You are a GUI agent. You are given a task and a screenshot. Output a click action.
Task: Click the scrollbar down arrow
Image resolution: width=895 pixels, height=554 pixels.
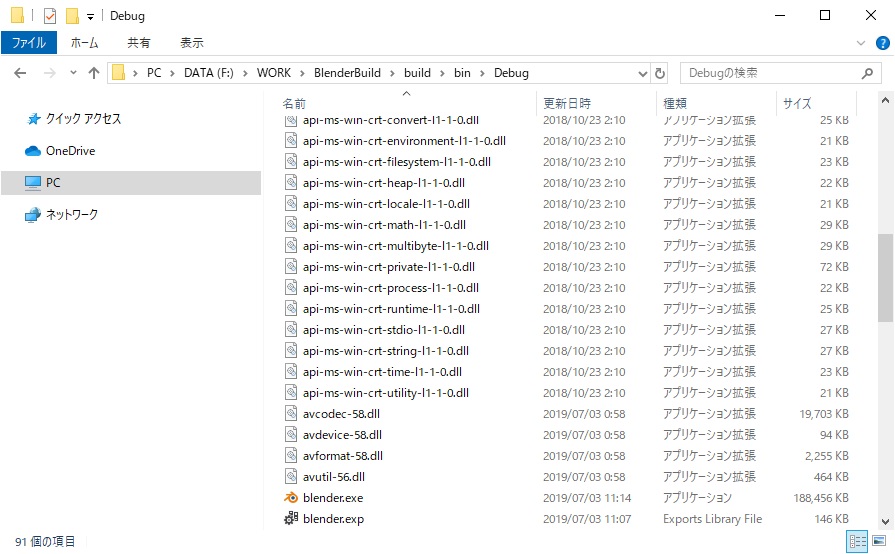pos(885,521)
